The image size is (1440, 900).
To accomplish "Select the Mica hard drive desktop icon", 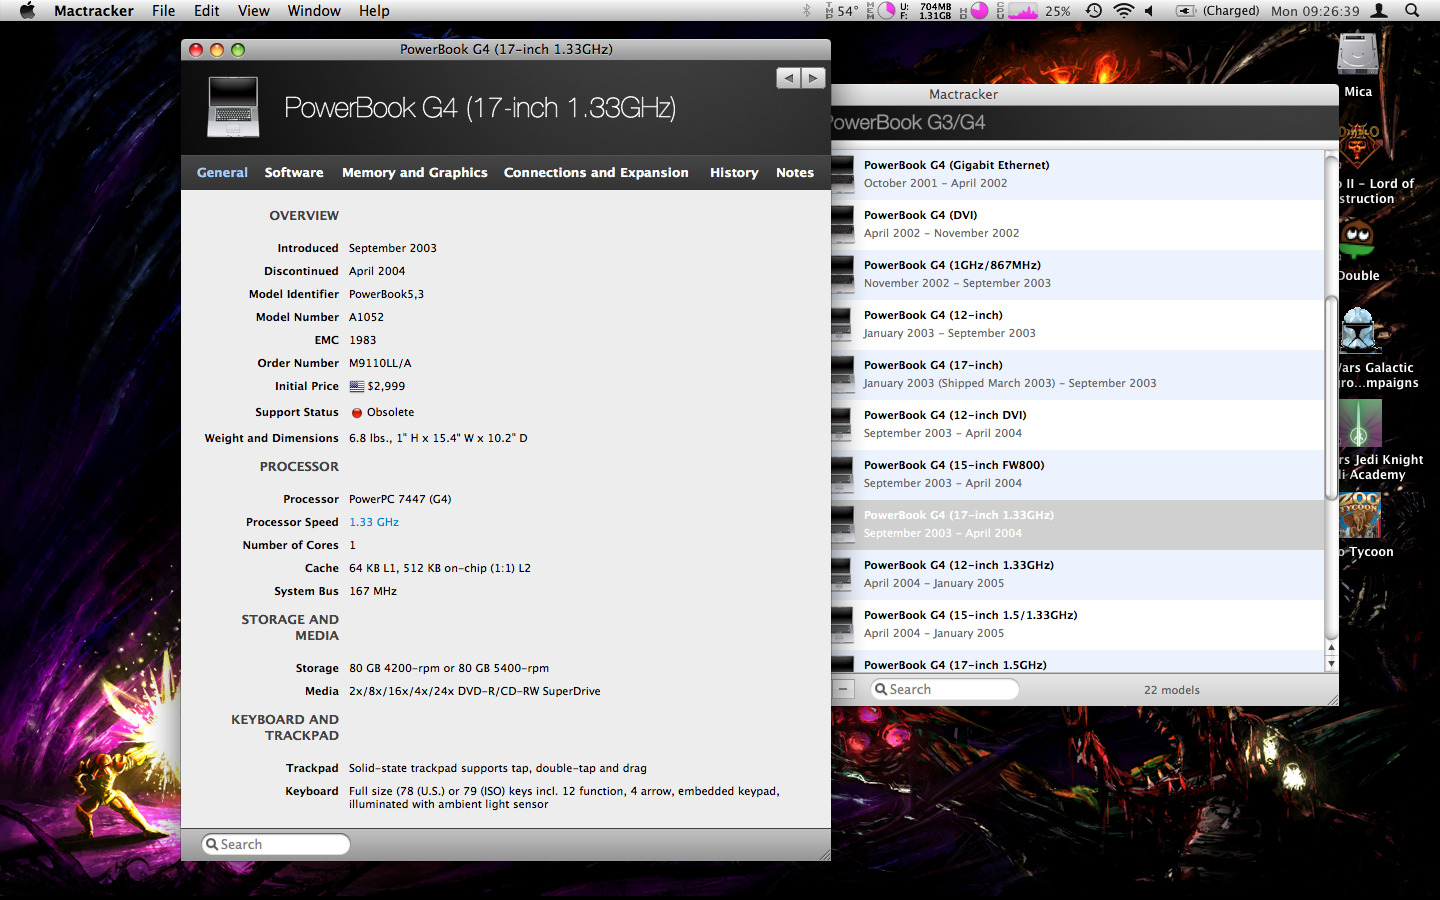I will pyautogui.click(x=1358, y=54).
